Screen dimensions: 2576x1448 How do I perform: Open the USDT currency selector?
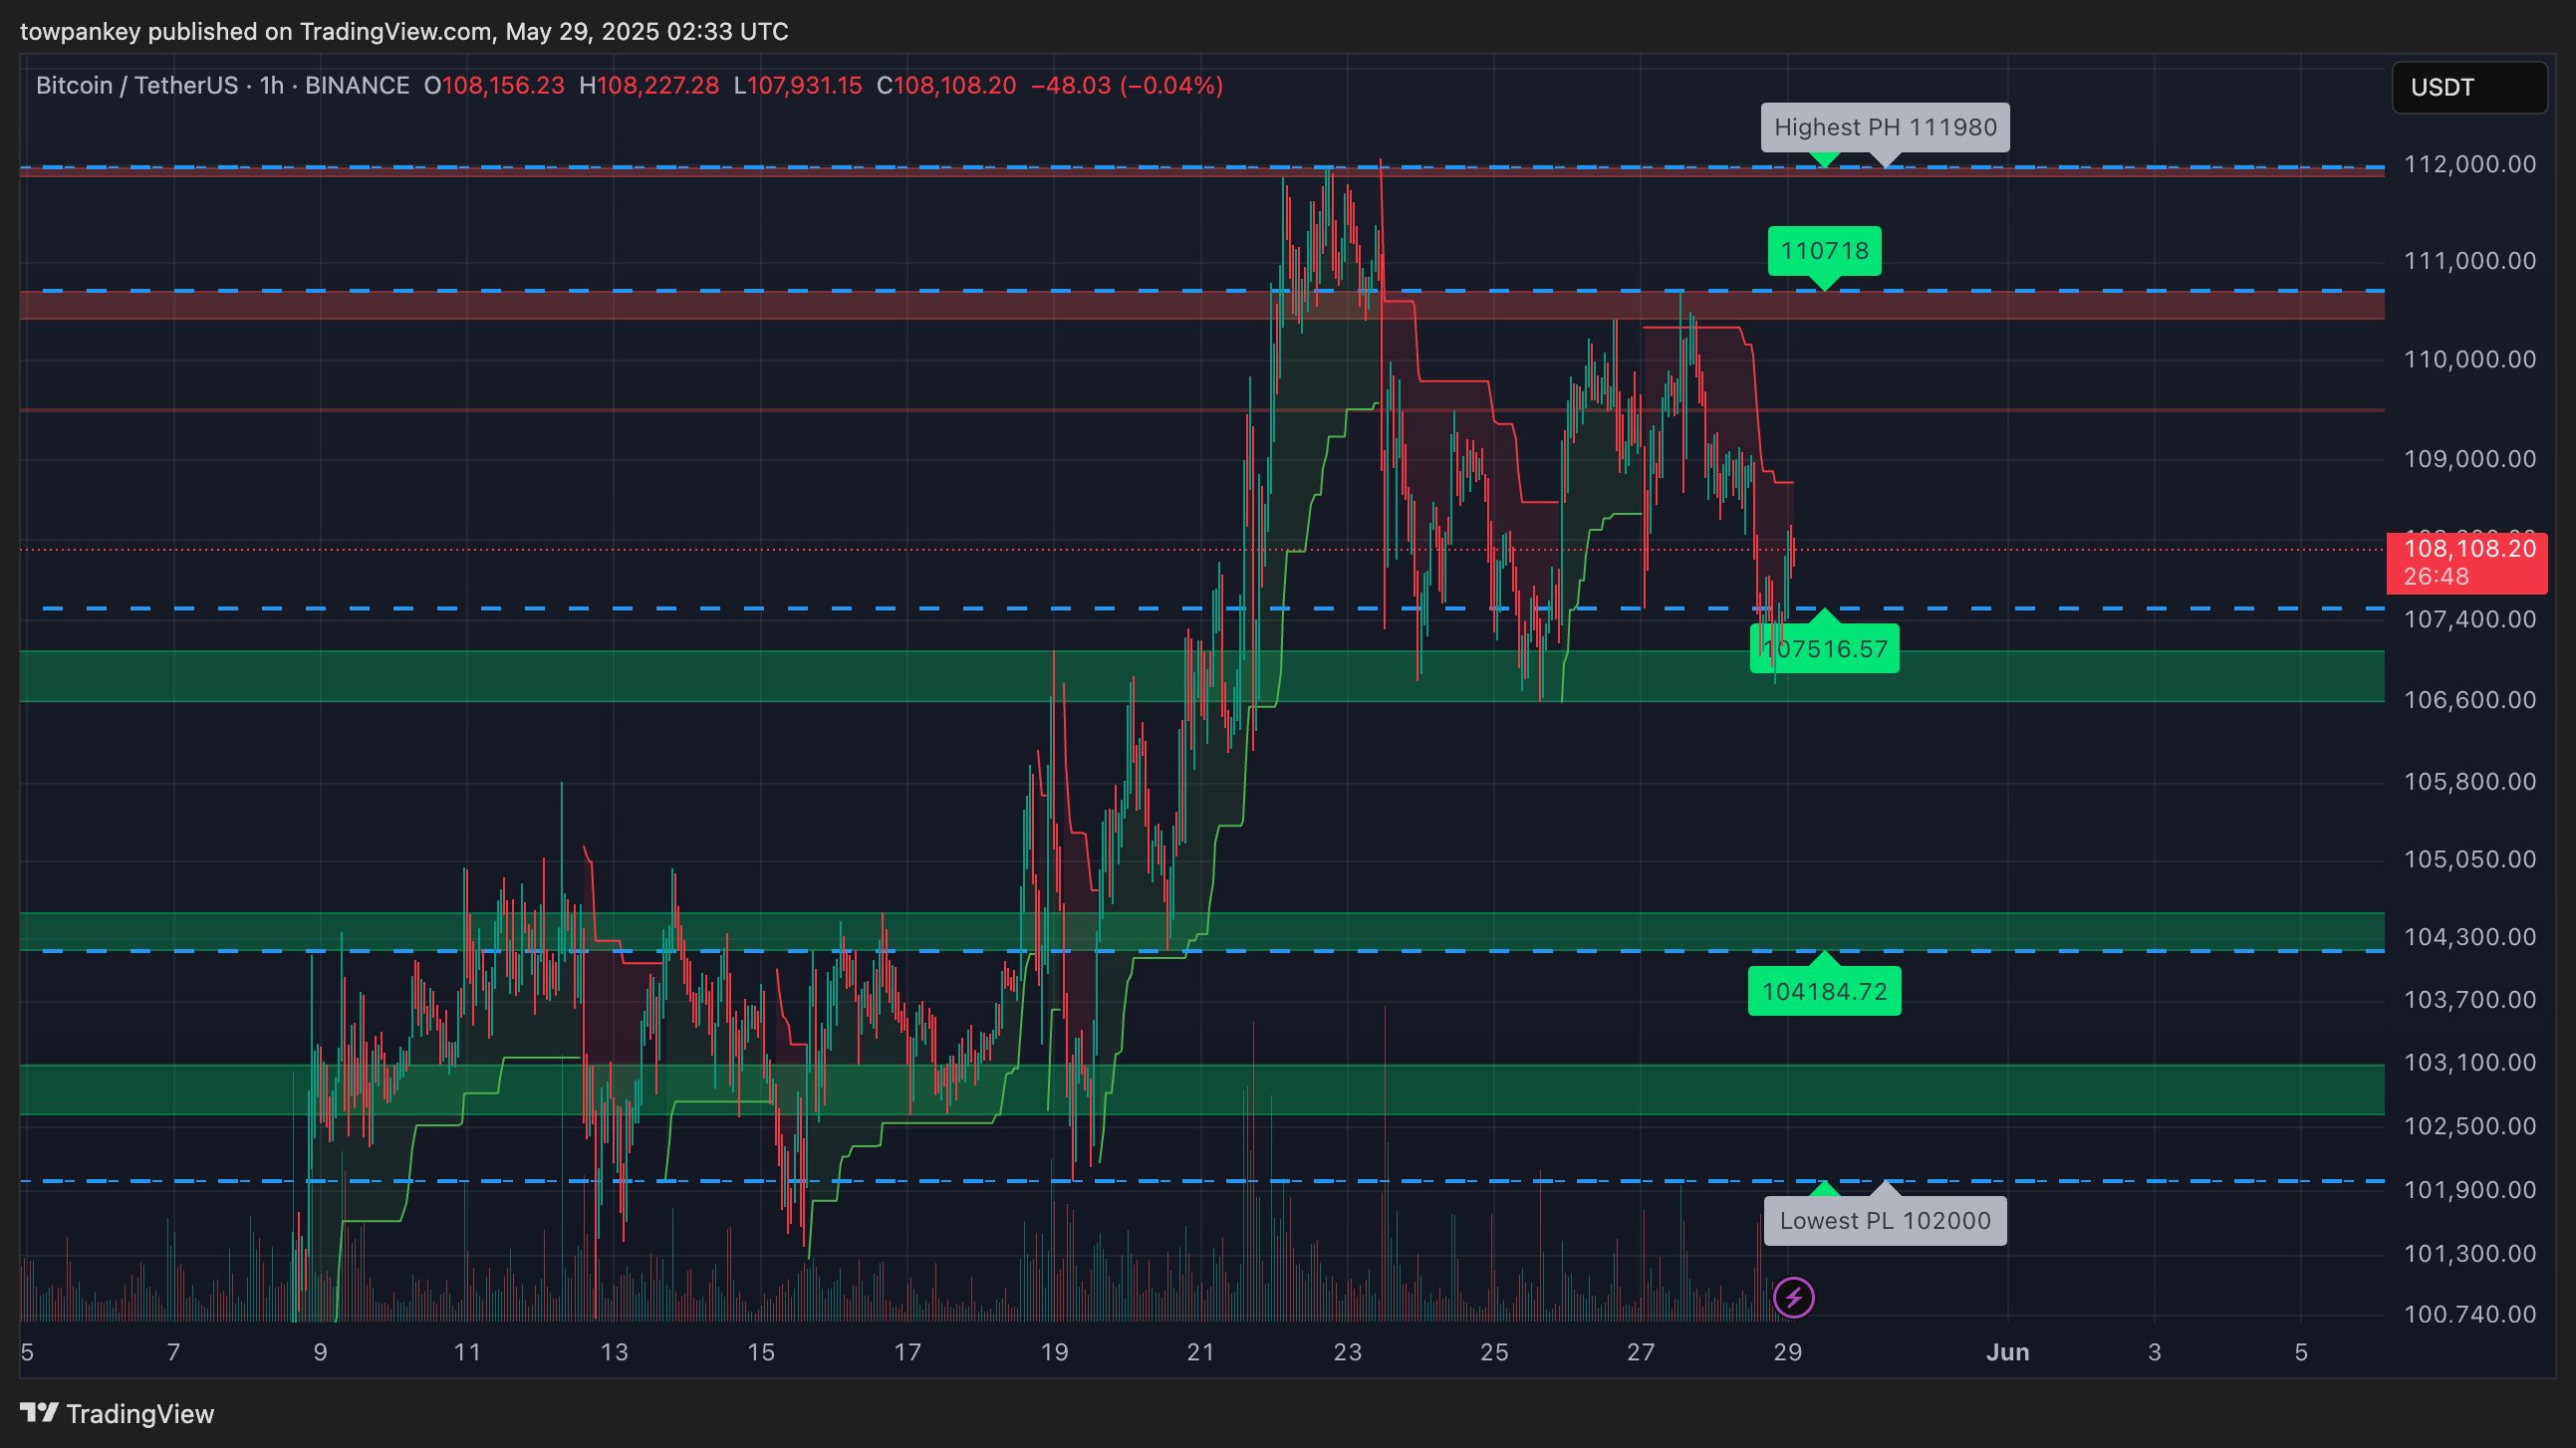tap(2468, 87)
